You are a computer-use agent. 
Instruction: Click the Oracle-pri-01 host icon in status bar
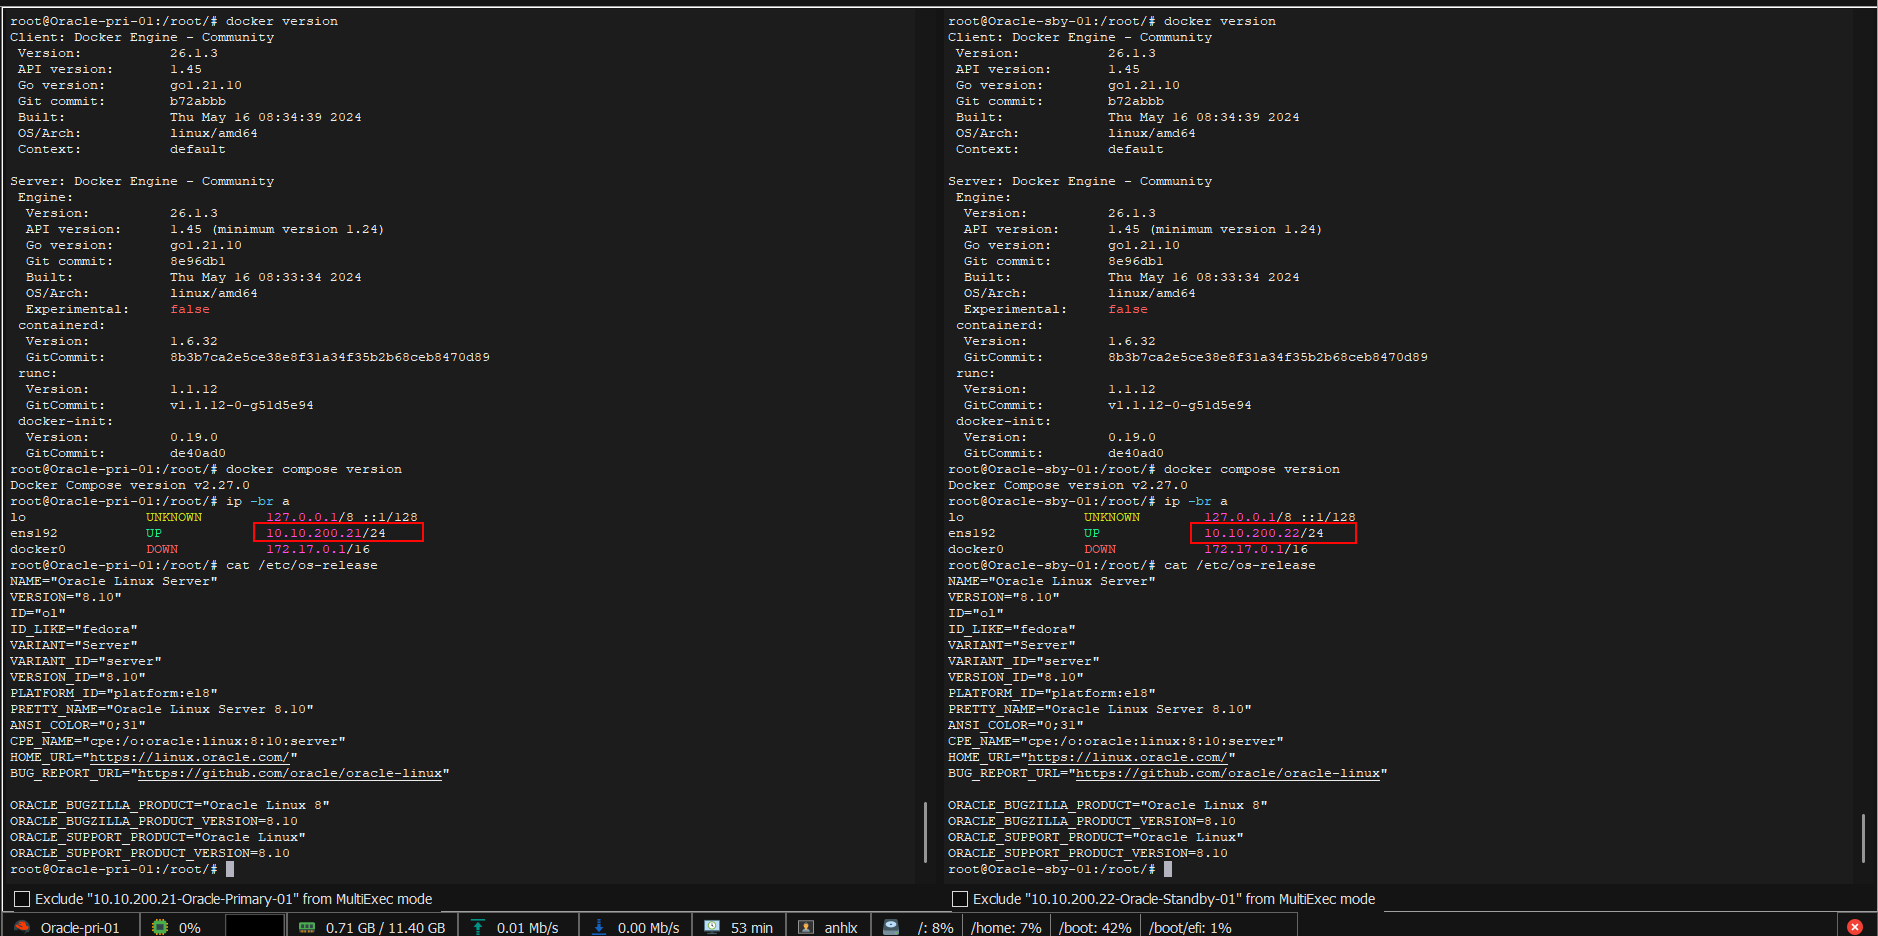pos(22,927)
